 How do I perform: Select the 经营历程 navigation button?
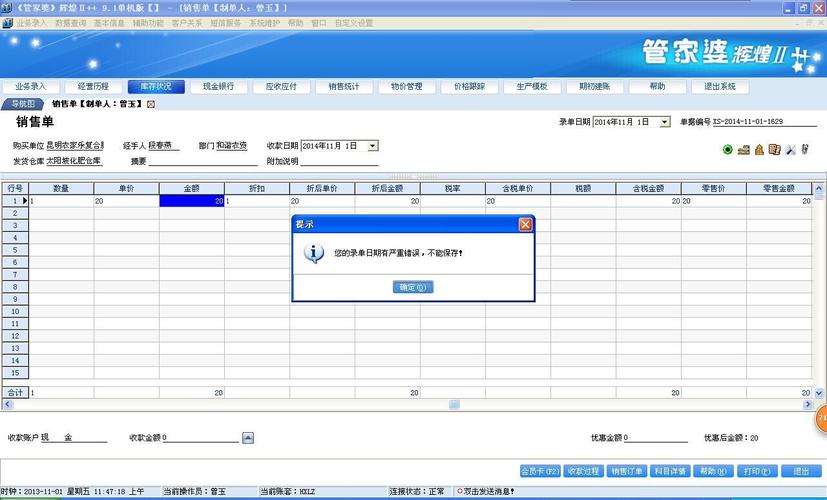pos(93,86)
